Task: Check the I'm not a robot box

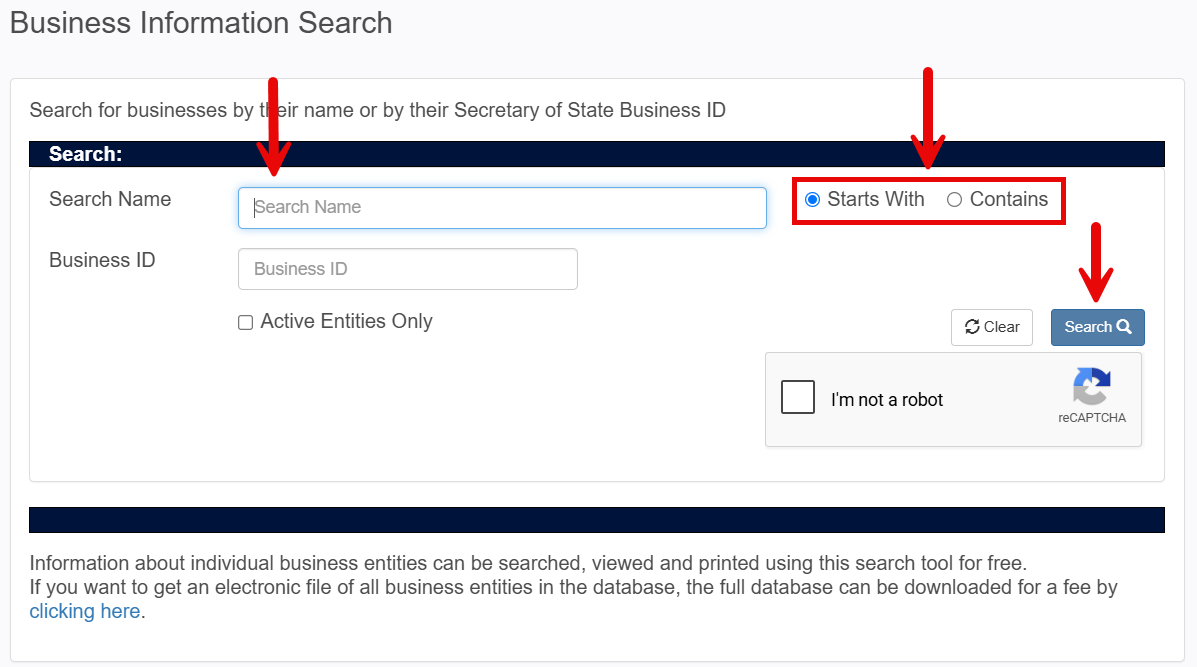Action: point(798,397)
